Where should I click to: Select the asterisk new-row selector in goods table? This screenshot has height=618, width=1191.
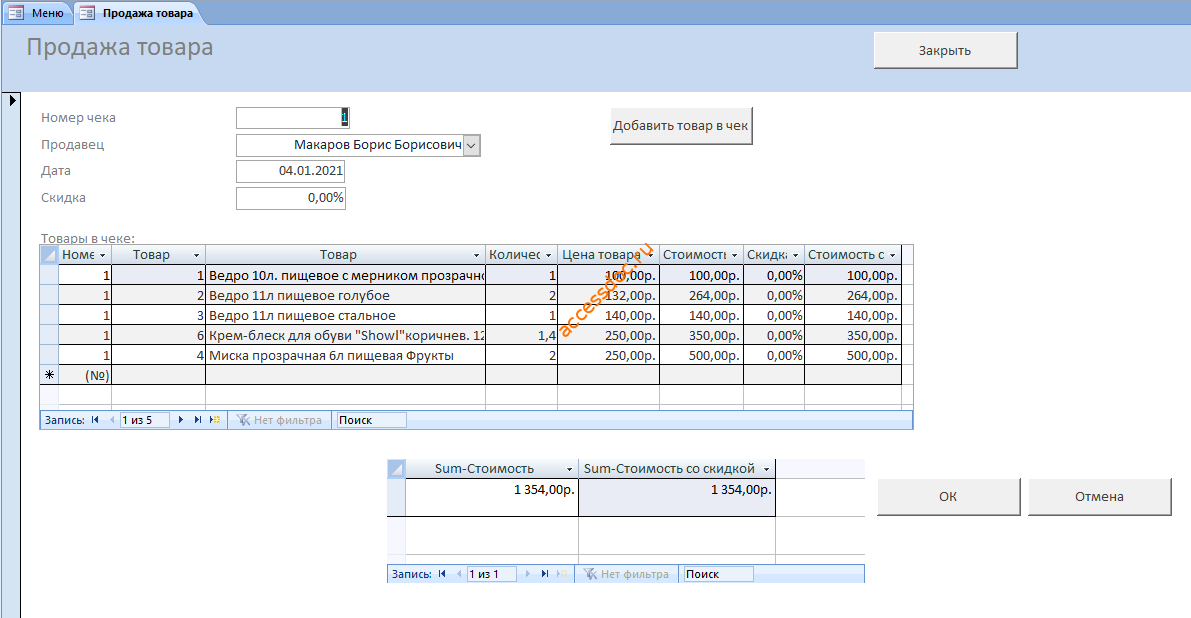pyautogui.click(x=49, y=374)
